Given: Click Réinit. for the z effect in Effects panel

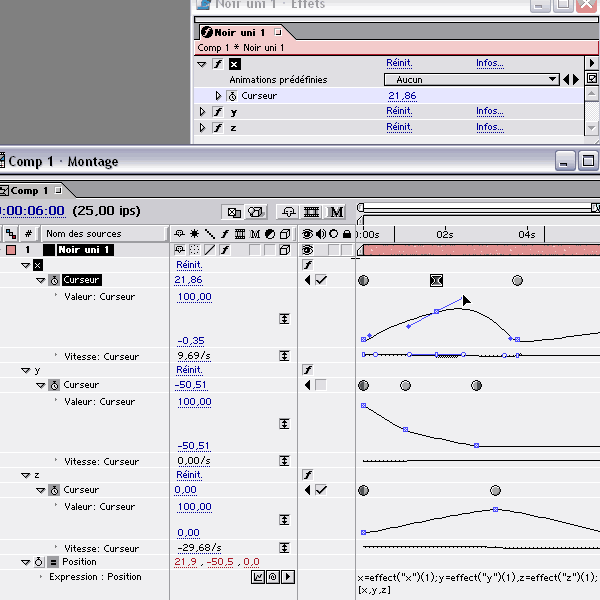Looking at the screenshot, I should [399, 127].
